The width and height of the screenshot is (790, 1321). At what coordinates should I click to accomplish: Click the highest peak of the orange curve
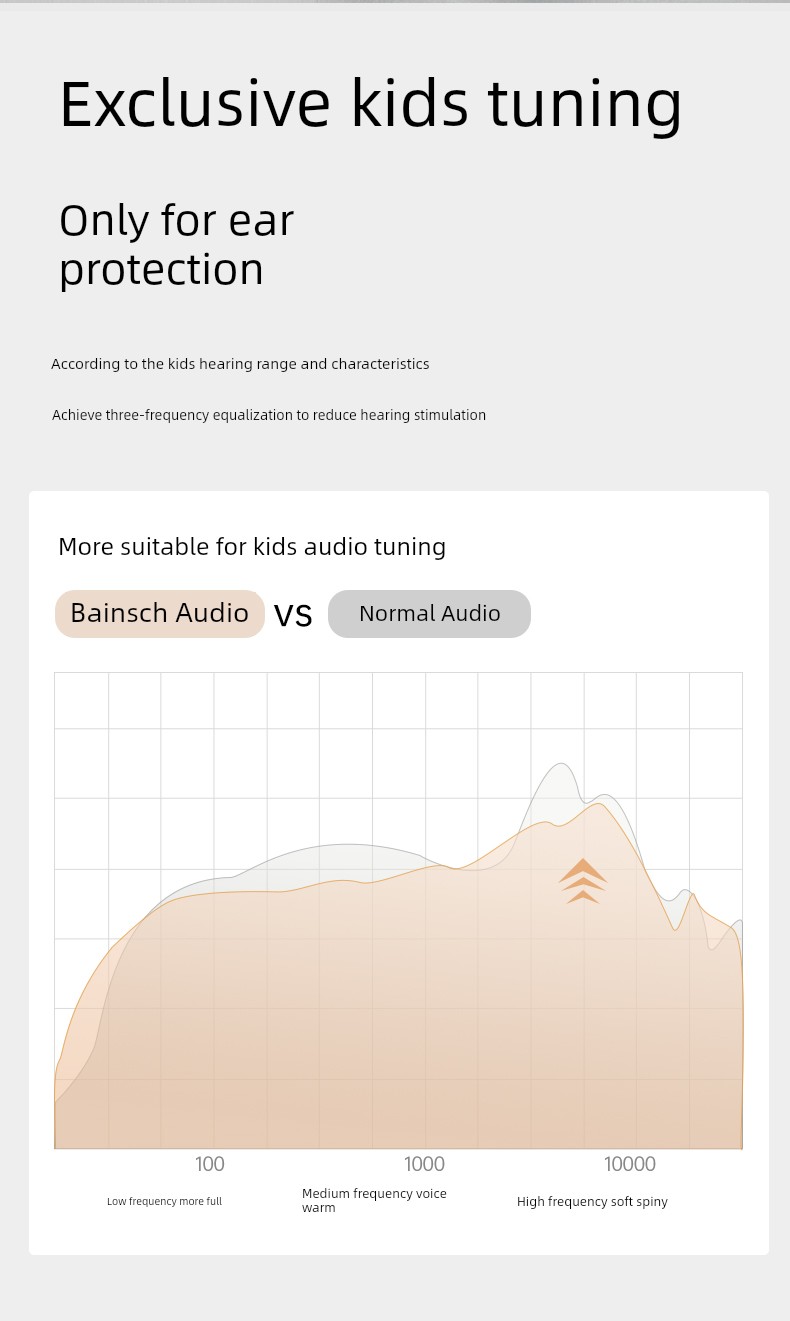[598, 805]
